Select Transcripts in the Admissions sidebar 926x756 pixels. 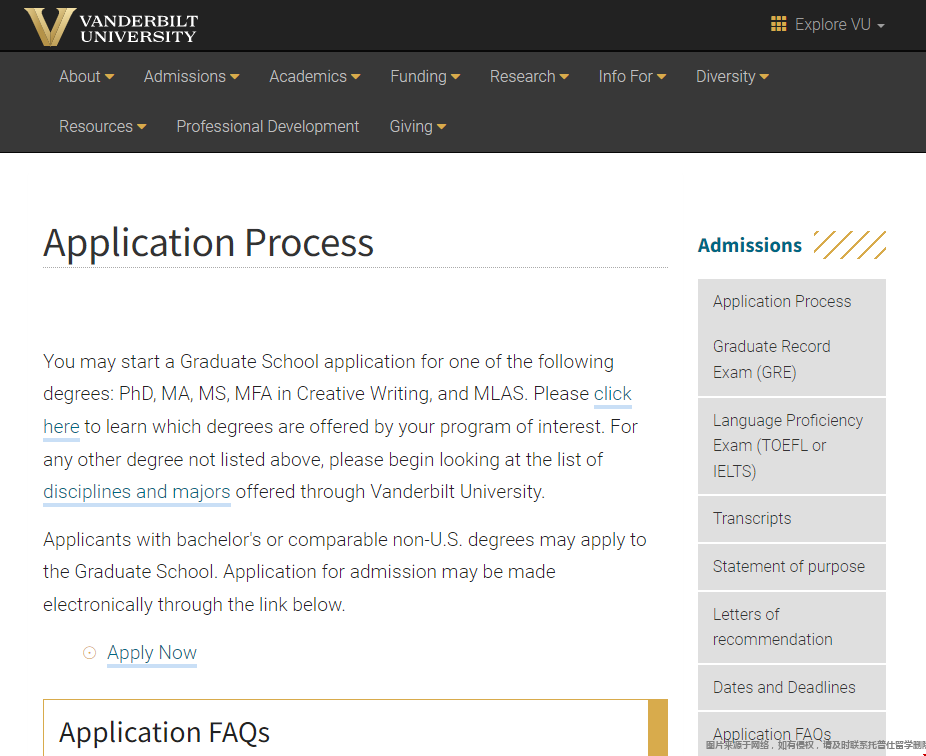pos(791,519)
